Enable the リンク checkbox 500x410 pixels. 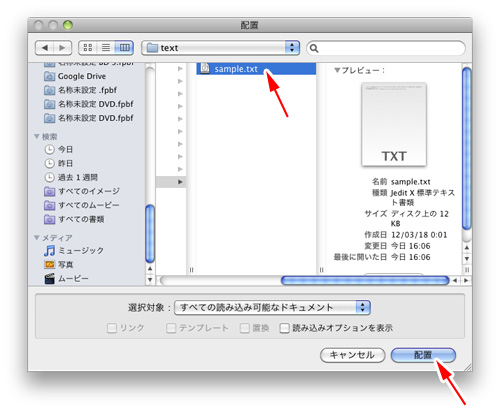(112, 328)
